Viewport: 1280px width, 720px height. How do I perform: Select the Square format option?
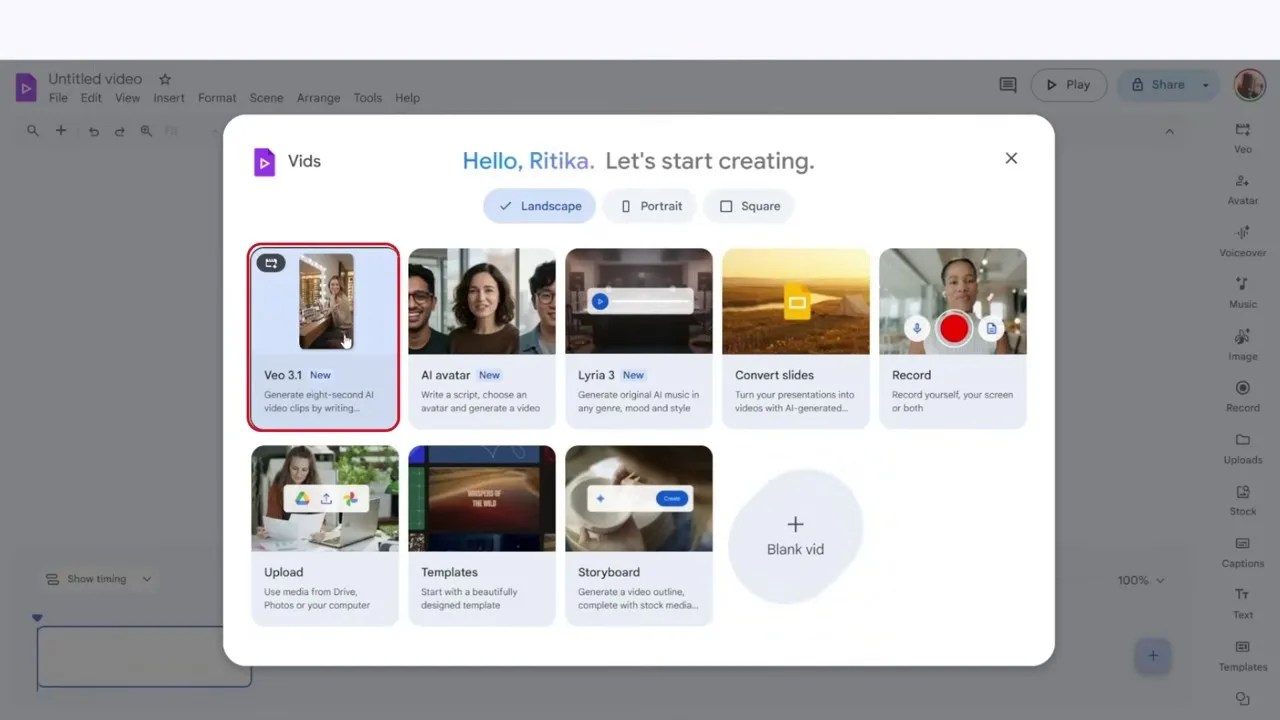(750, 206)
